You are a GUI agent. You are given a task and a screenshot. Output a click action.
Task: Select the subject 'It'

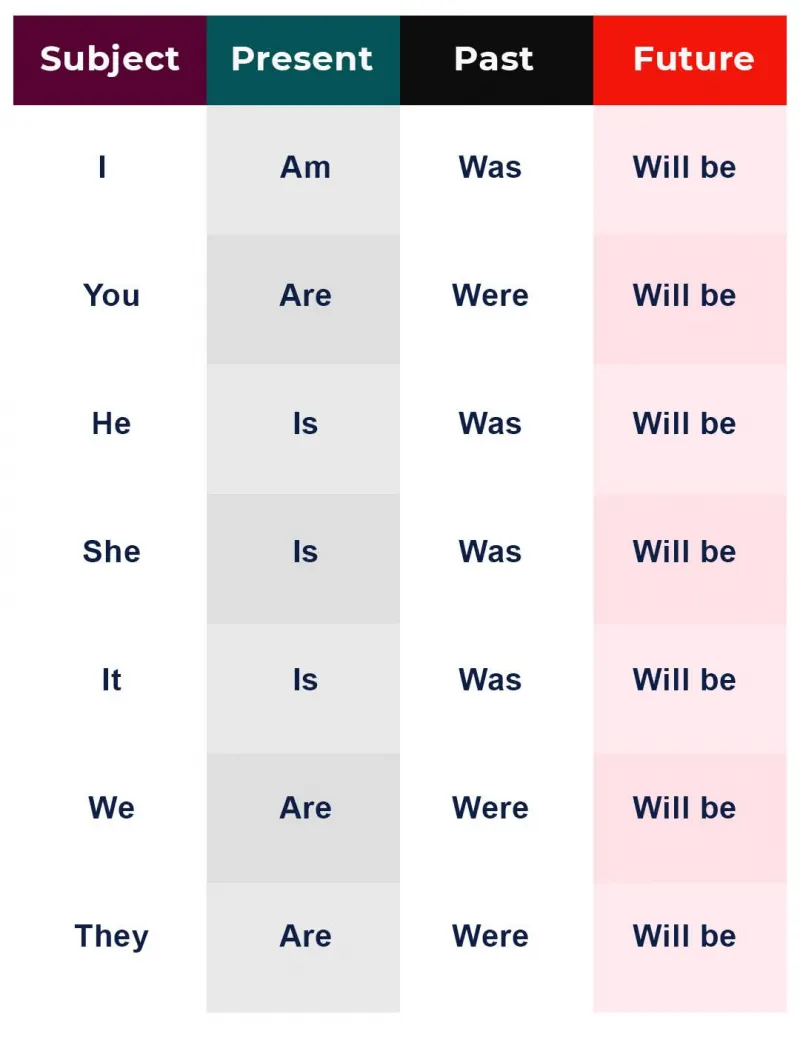click(x=111, y=680)
